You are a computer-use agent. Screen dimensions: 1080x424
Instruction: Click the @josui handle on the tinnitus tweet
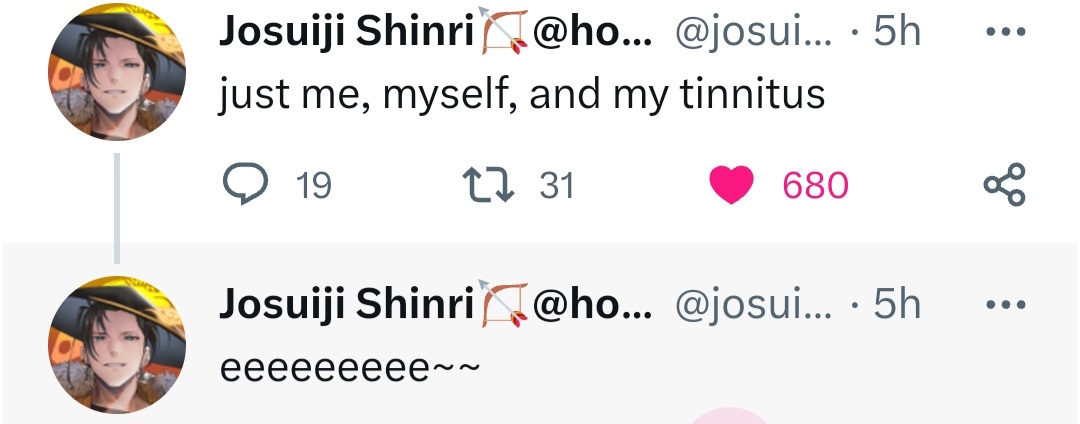(753, 33)
